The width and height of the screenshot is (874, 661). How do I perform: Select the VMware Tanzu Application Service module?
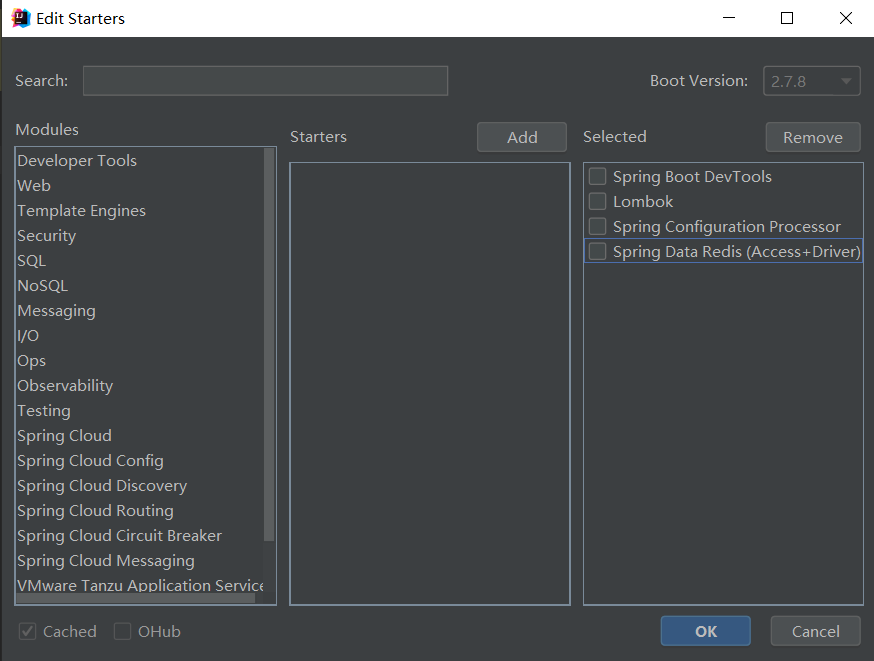click(x=139, y=585)
